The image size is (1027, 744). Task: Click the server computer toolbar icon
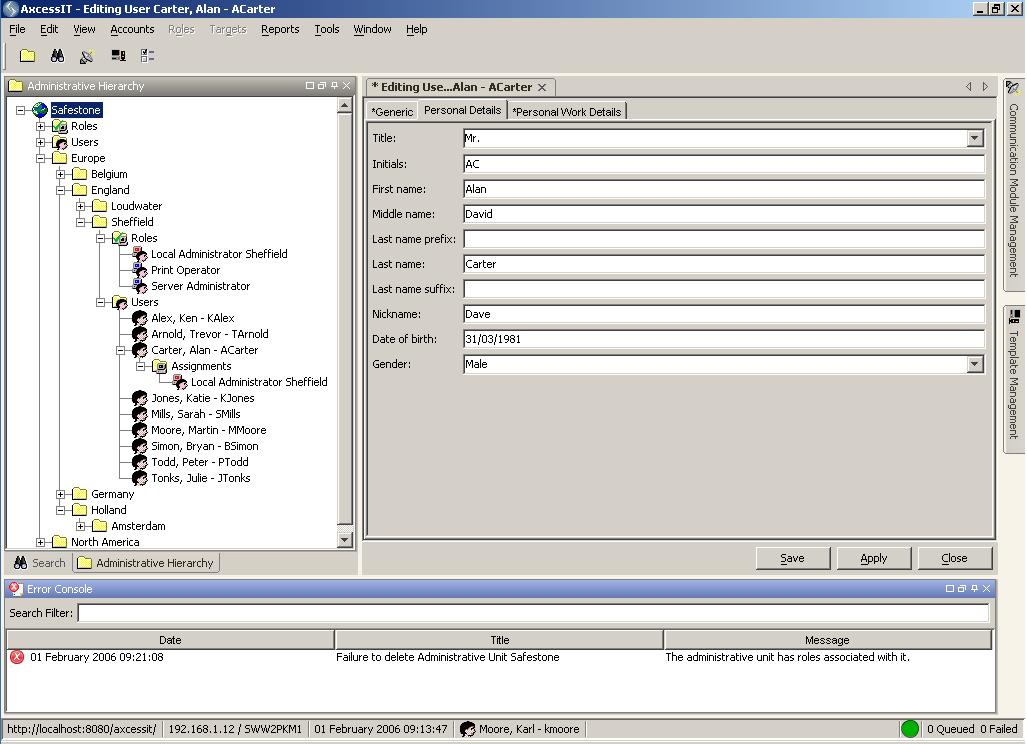tap(118, 56)
